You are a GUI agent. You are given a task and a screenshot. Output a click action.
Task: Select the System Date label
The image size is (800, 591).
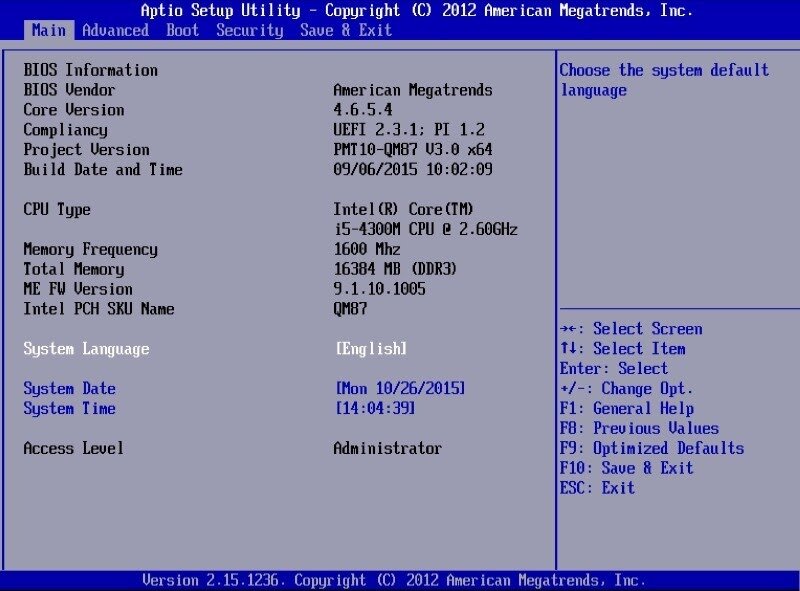pos(69,389)
